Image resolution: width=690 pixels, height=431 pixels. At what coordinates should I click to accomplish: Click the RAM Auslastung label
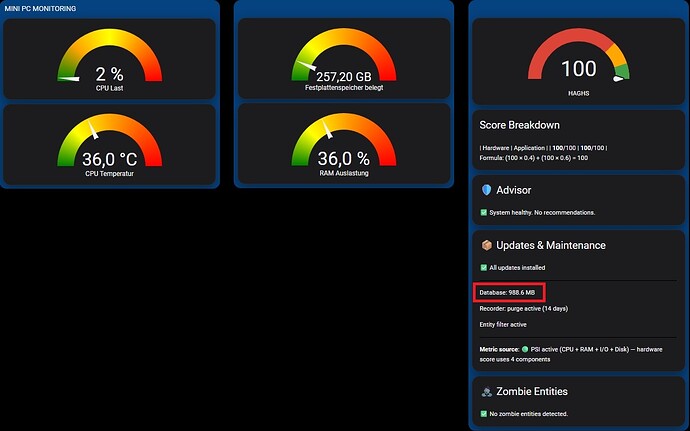[344, 173]
